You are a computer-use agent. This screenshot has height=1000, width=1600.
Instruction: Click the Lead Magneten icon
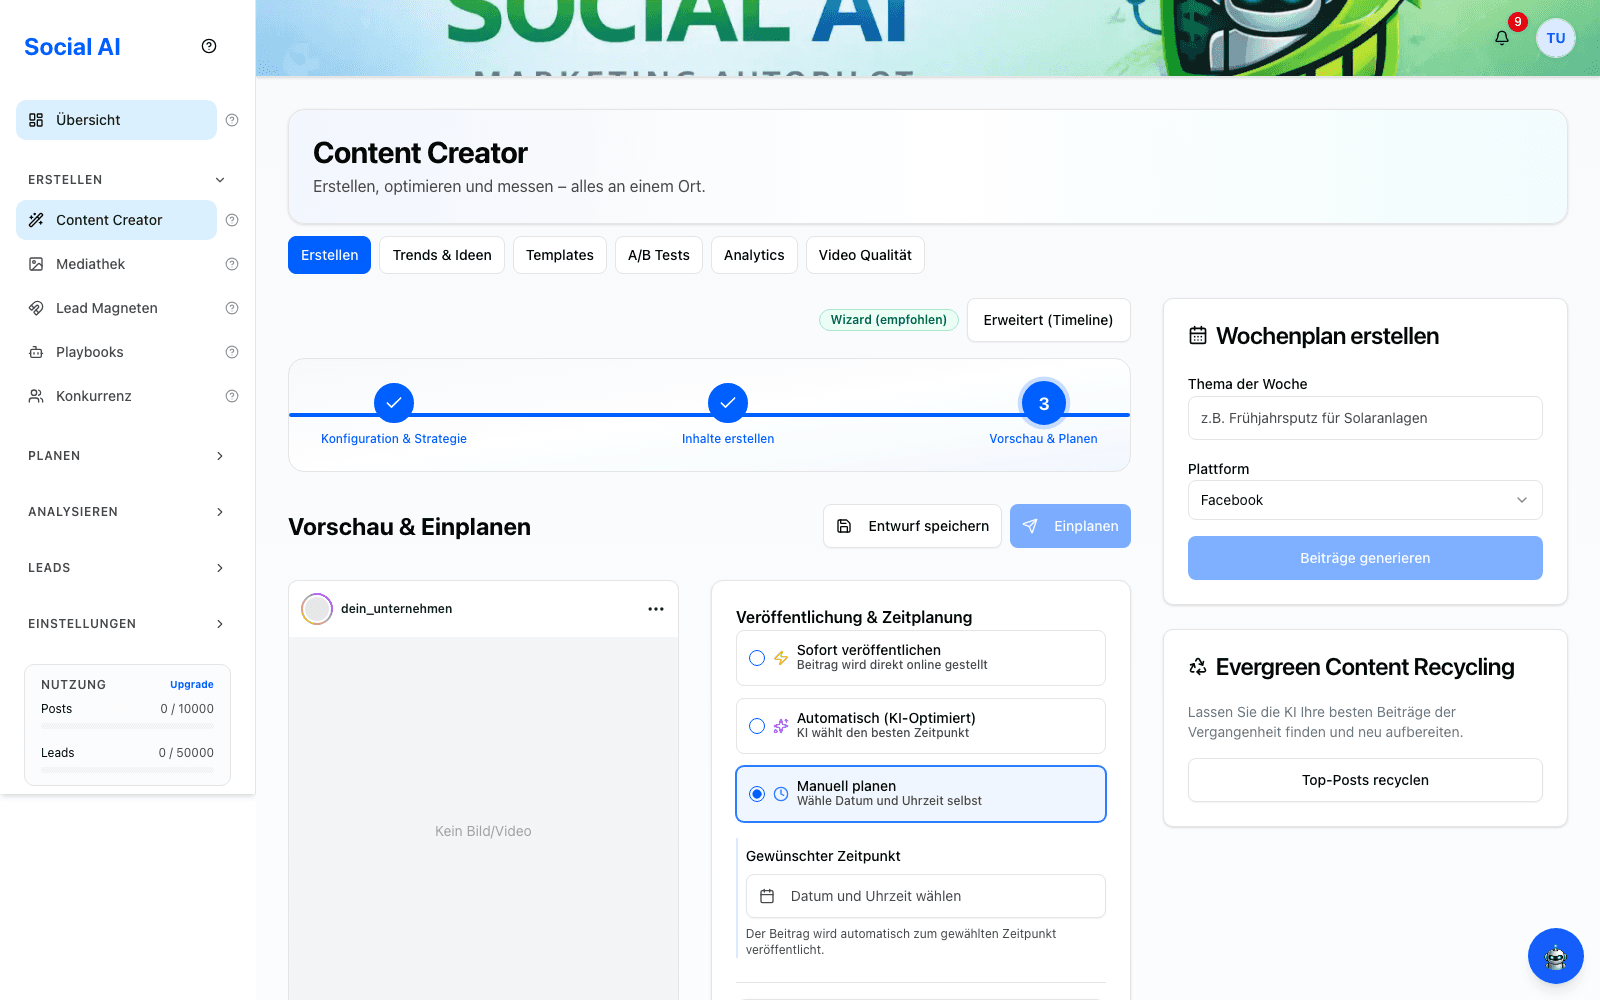(36, 308)
